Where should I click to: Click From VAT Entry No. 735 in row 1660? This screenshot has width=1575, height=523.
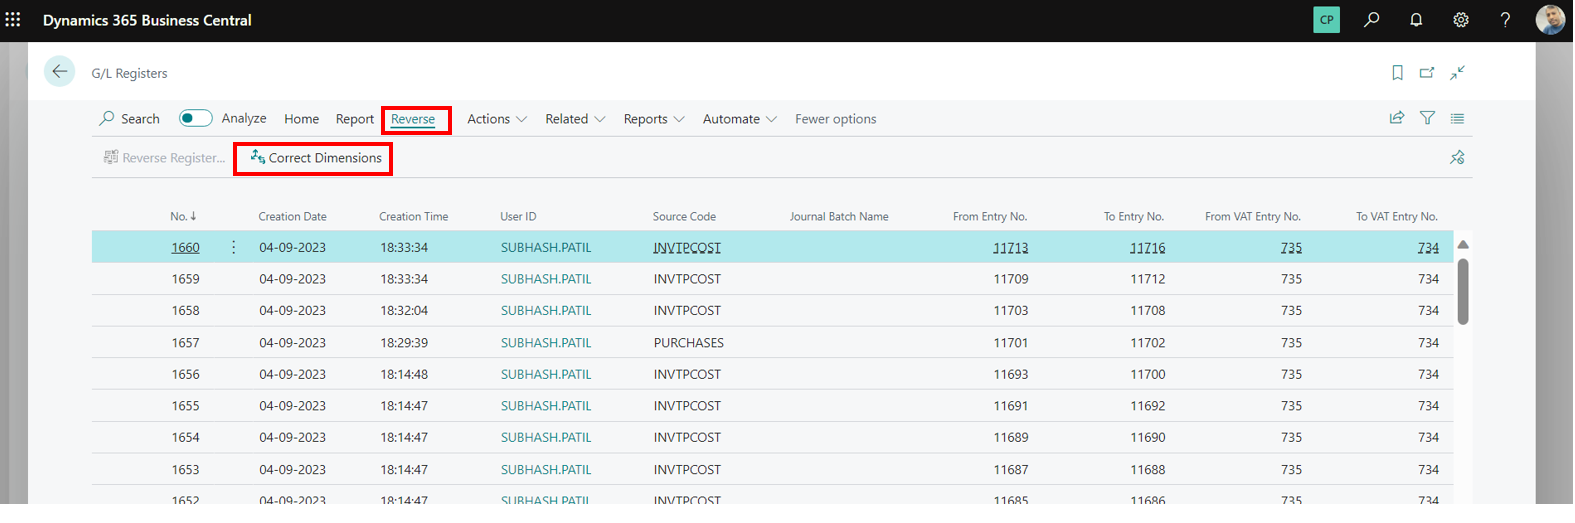coord(1291,248)
